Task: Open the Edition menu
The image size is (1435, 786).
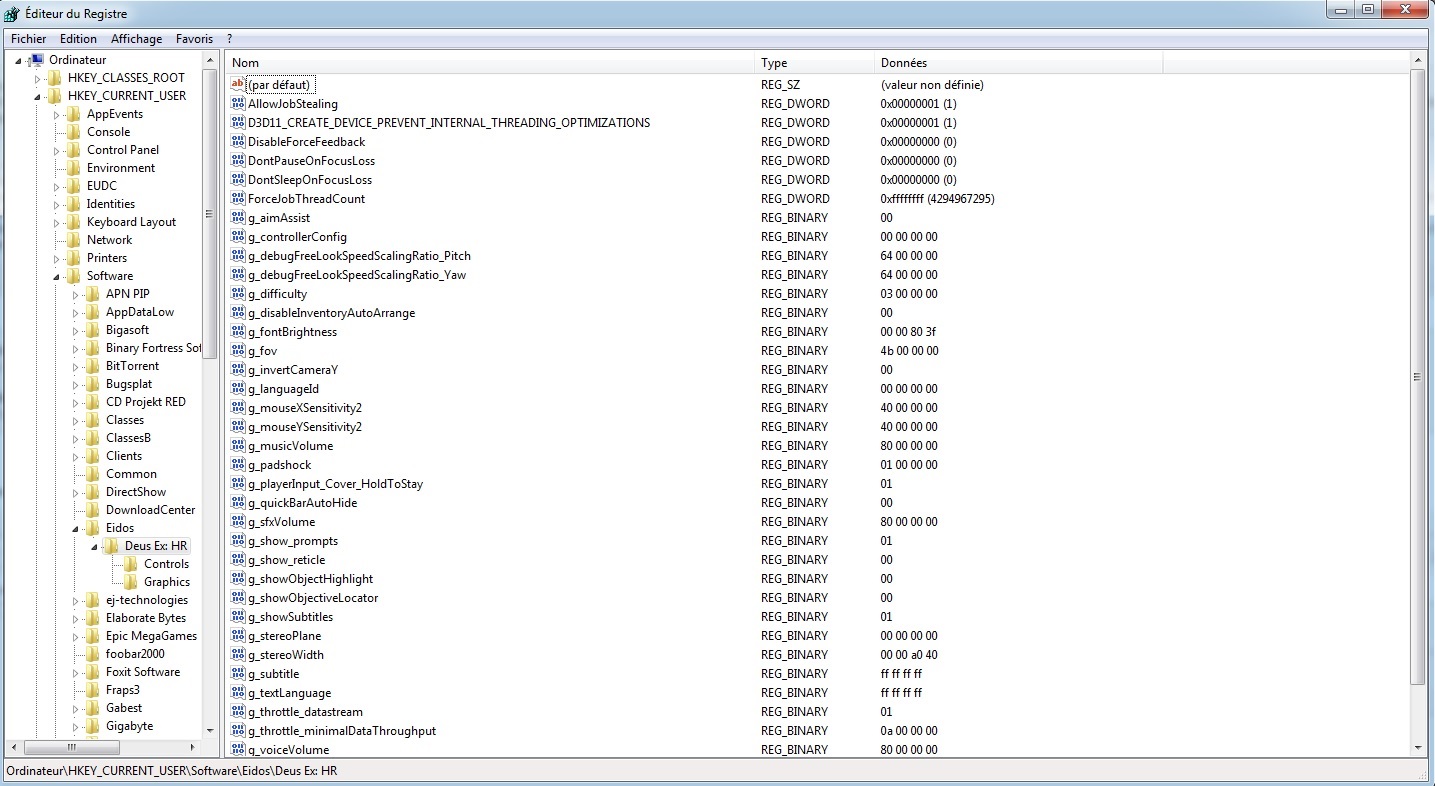Action: [x=78, y=39]
